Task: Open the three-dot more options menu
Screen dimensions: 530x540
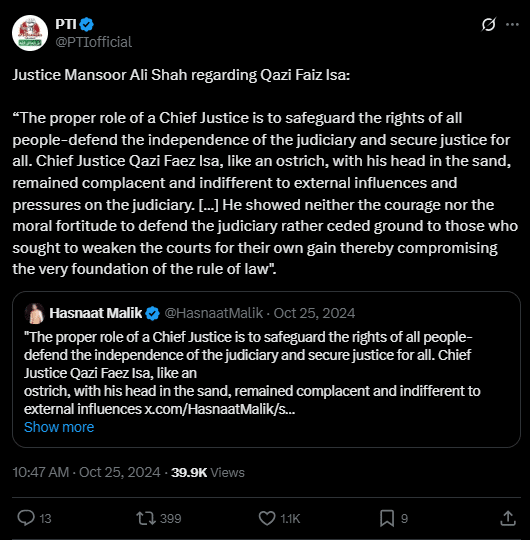Action: click(x=512, y=24)
